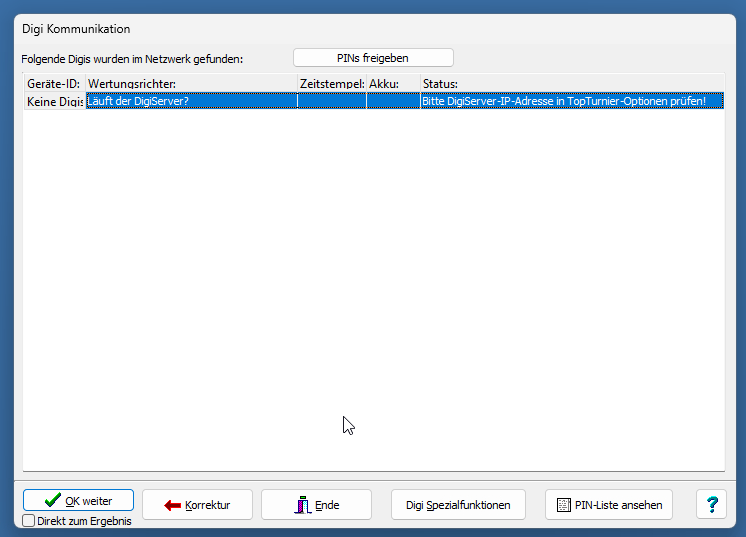Open help with the question mark button
The width and height of the screenshot is (746, 537).
click(x=711, y=505)
